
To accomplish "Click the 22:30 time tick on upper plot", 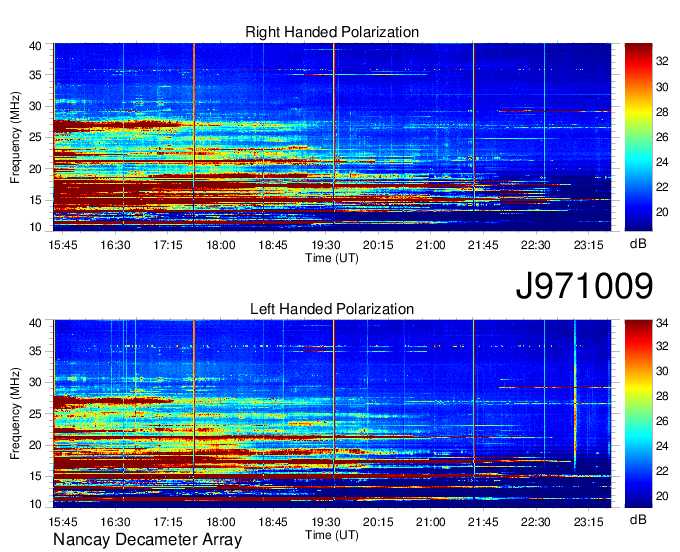I will tap(536, 245).
